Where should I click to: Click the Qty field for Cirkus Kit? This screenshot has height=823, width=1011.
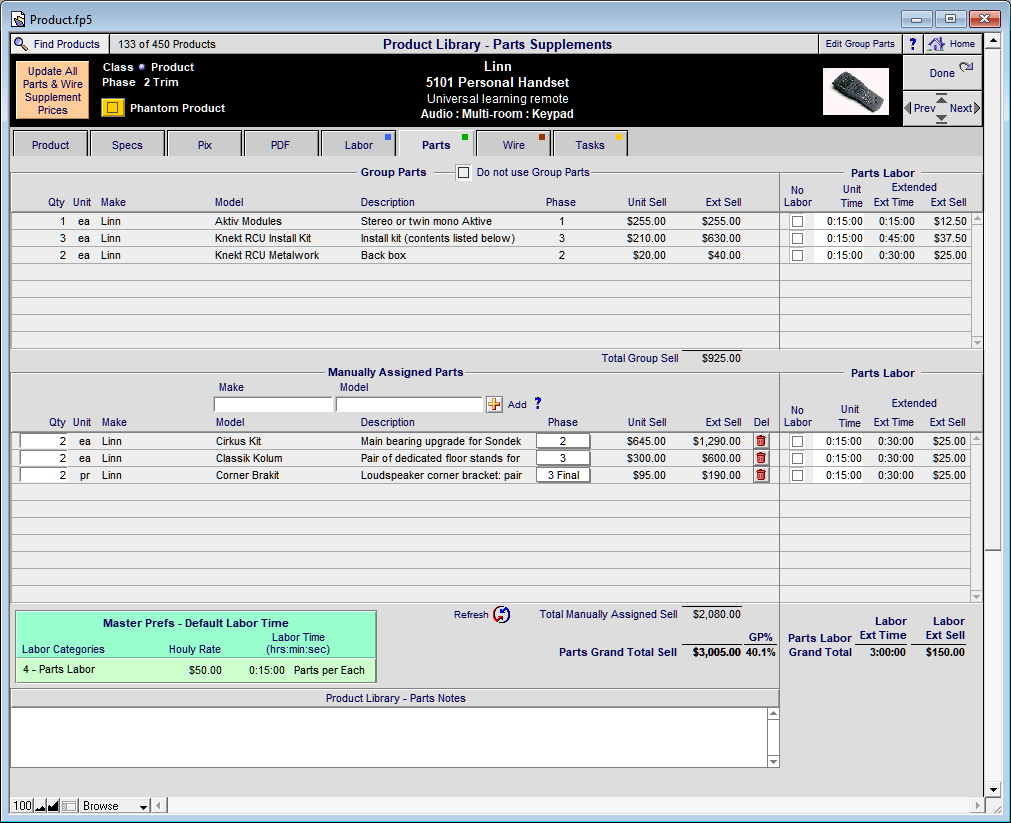[x=44, y=441]
